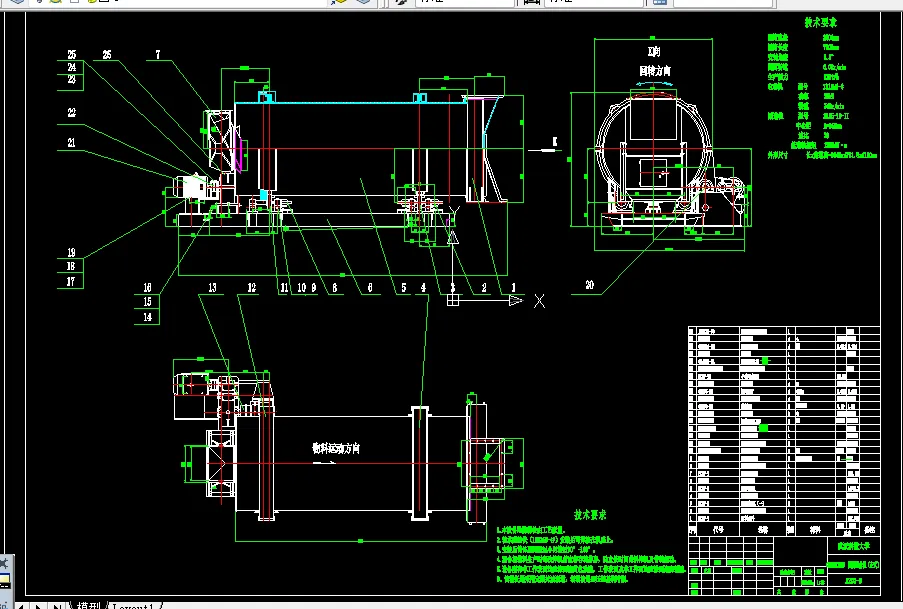Select part callout number 5

tap(404, 287)
